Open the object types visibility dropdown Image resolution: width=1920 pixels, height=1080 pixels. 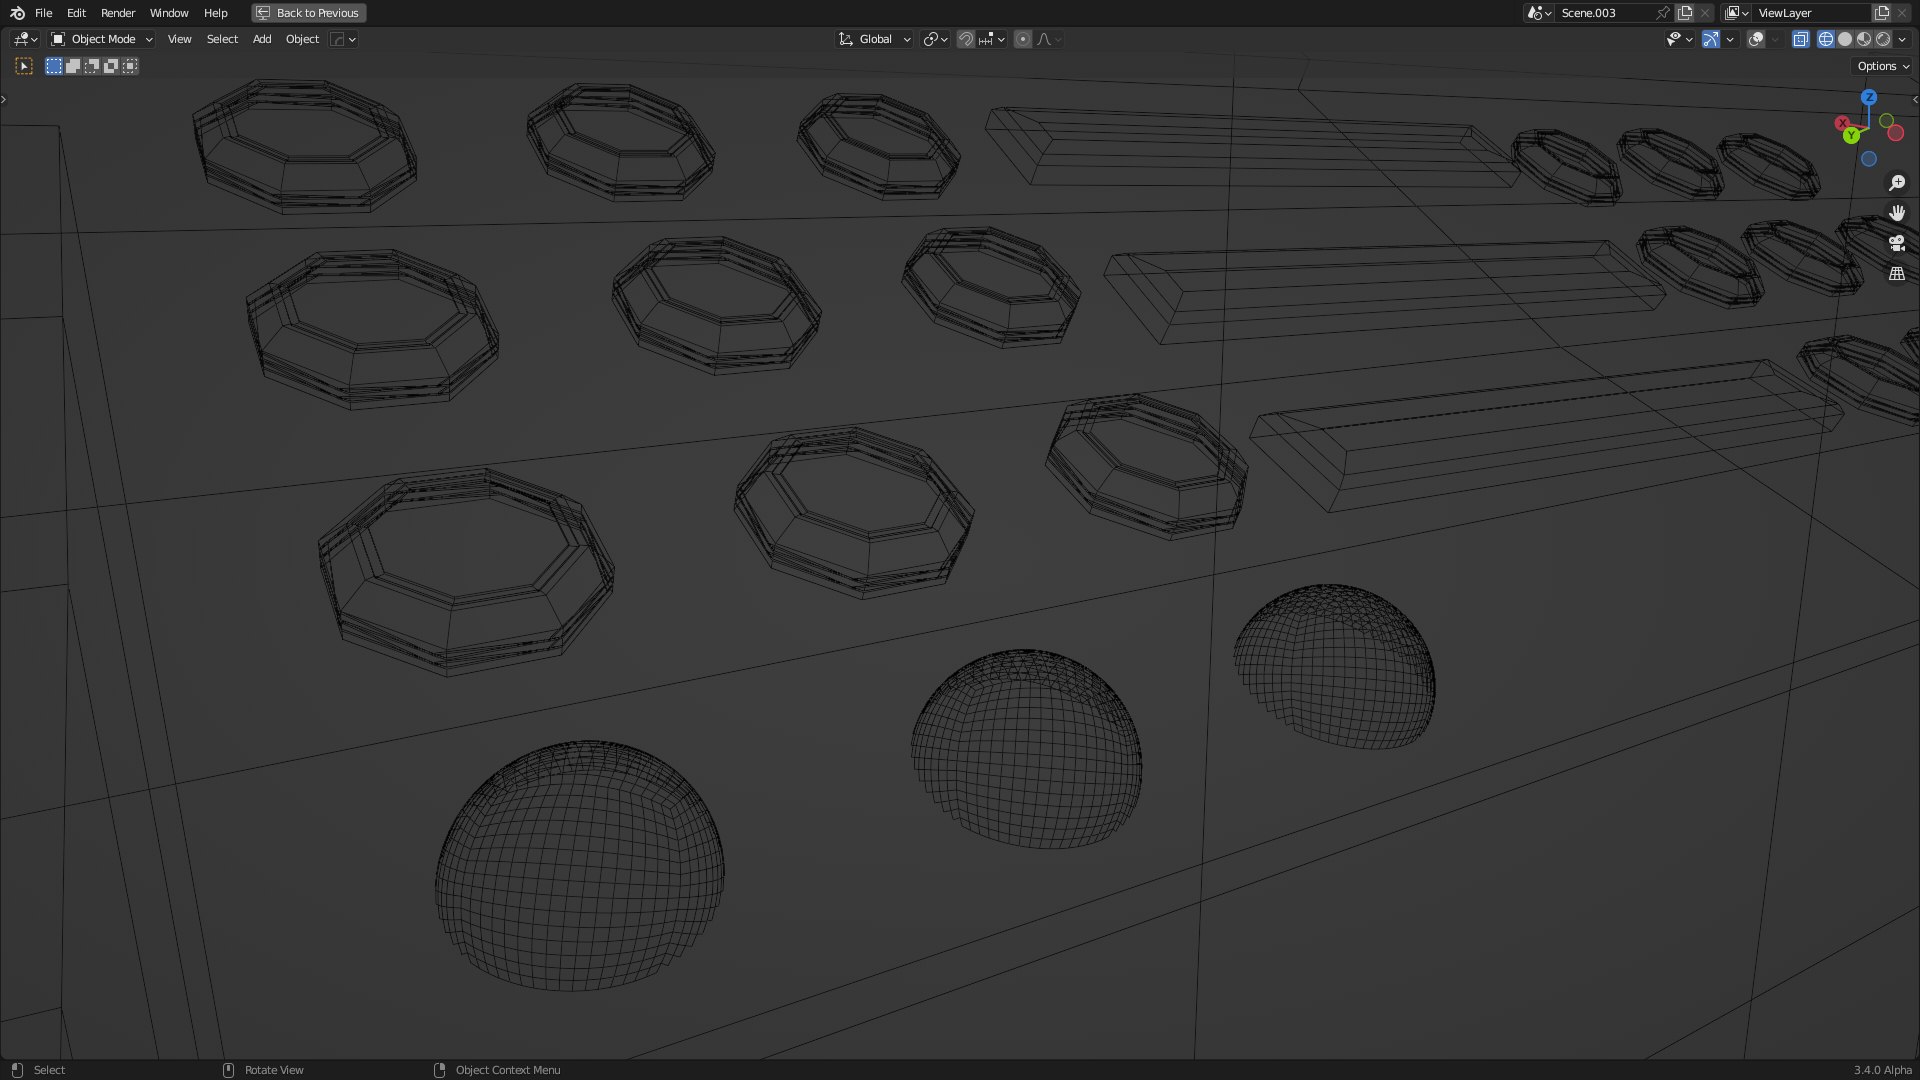click(x=1679, y=39)
